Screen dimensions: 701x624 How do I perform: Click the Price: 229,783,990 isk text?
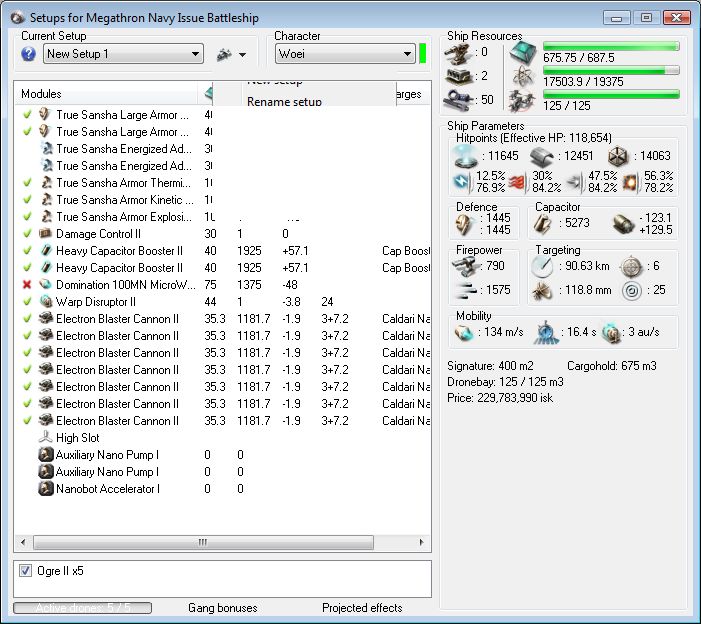(500, 398)
